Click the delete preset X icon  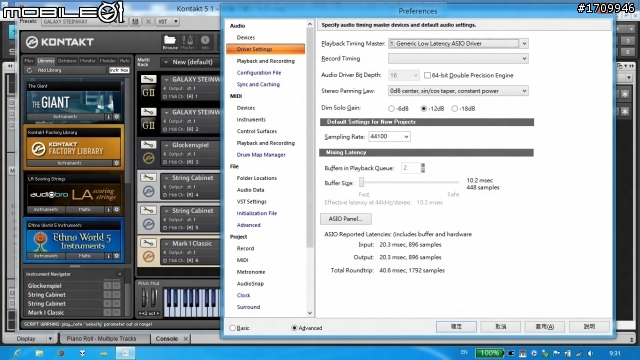(x=148, y=21)
